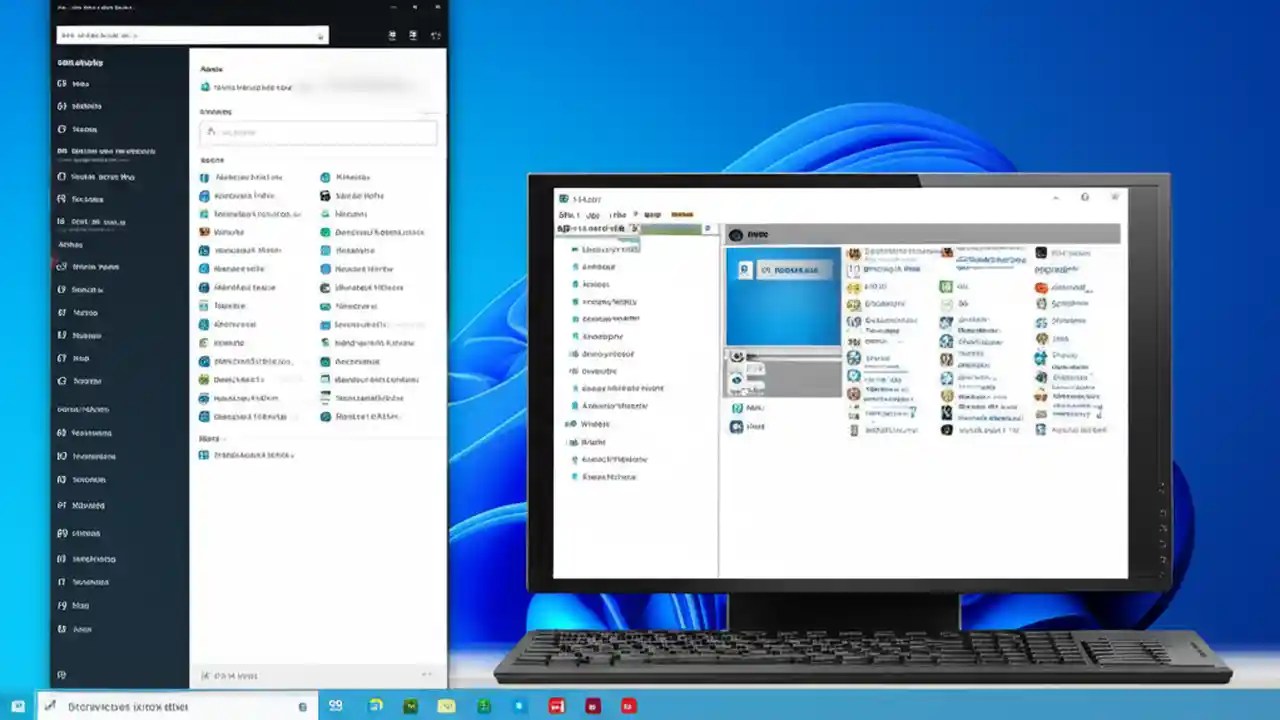1280x720 pixels.
Task: Click the camera icon in the left preview panel
Action: (x=736, y=356)
